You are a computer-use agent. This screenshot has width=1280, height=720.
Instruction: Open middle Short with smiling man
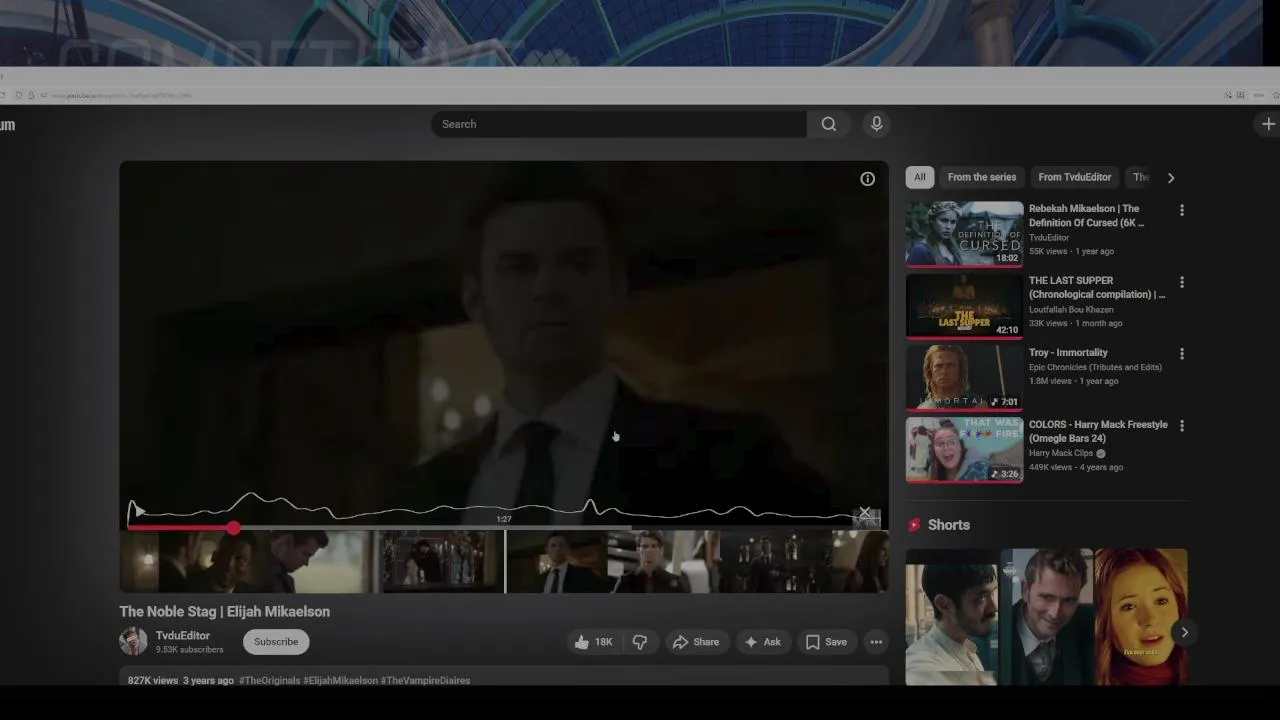1046,616
